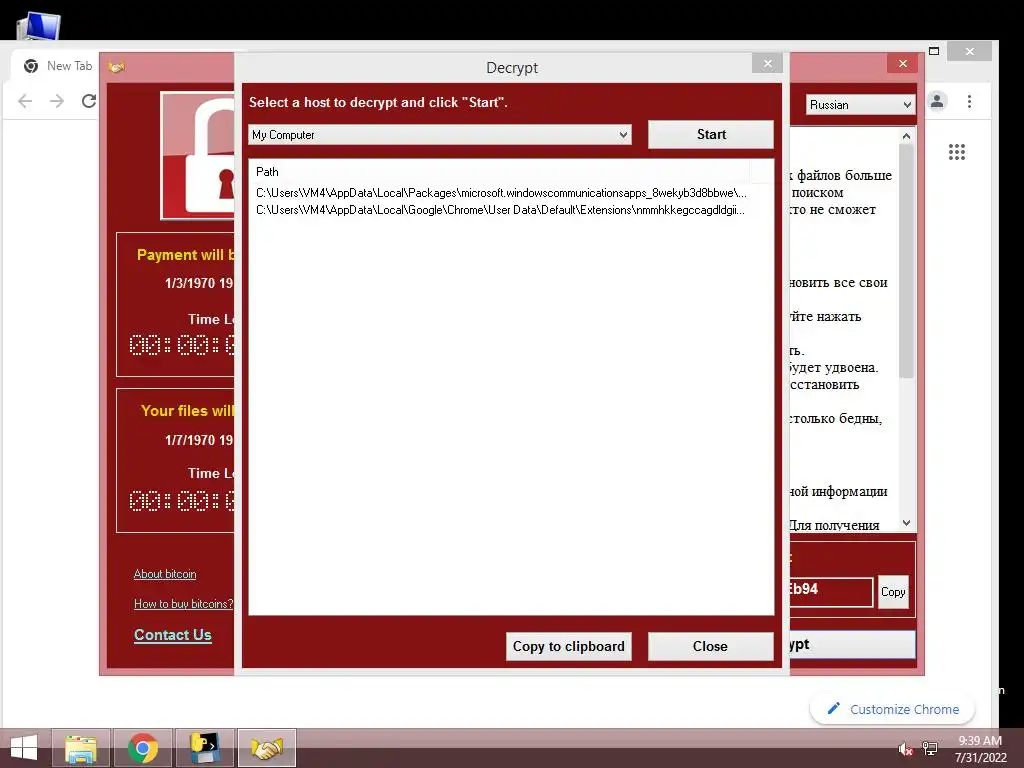Restore down the Chrome window
The width and height of the screenshot is (1024, 768).
pyautogui.click(x=934, y=51)
